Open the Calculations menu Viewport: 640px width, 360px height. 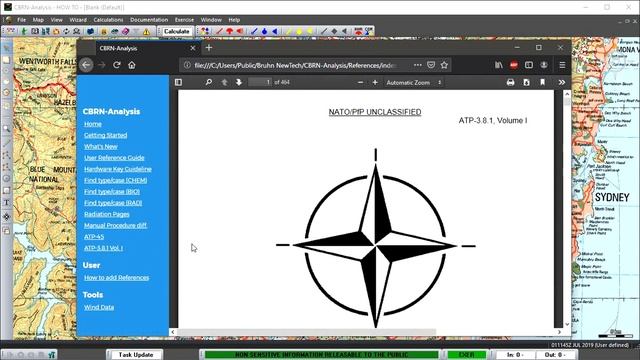tap(108, 20)
